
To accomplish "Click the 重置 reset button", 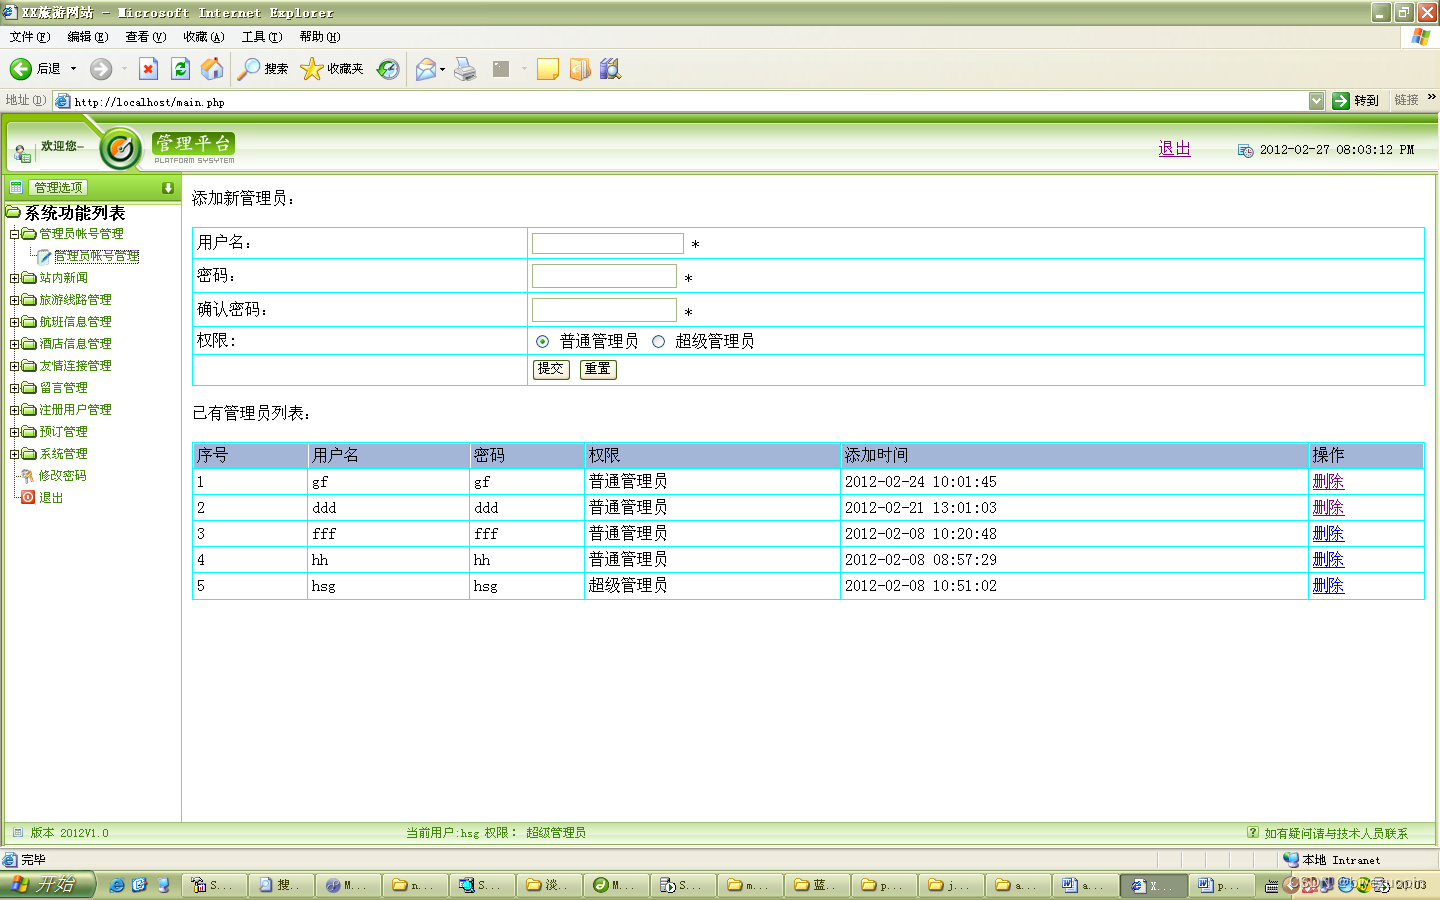I will (x=598, y=369).
